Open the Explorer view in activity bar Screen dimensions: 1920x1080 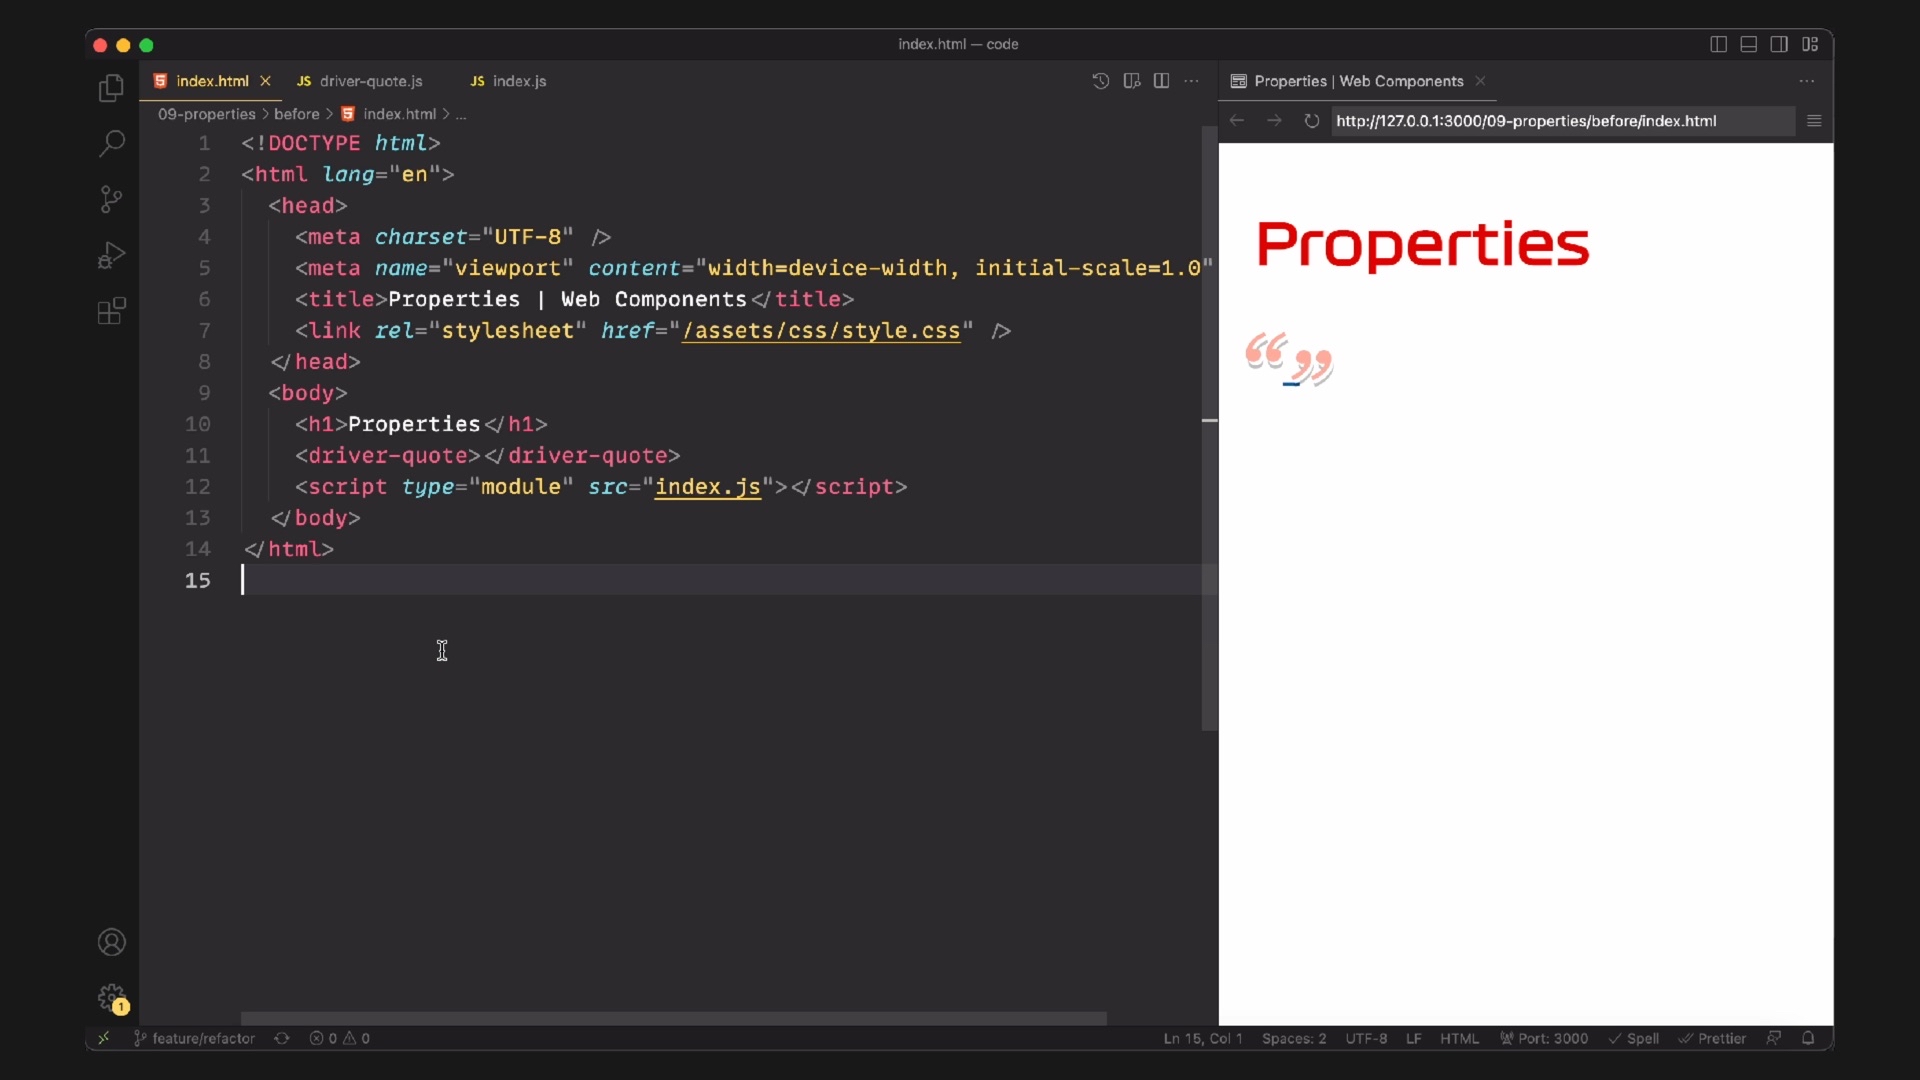111,89
